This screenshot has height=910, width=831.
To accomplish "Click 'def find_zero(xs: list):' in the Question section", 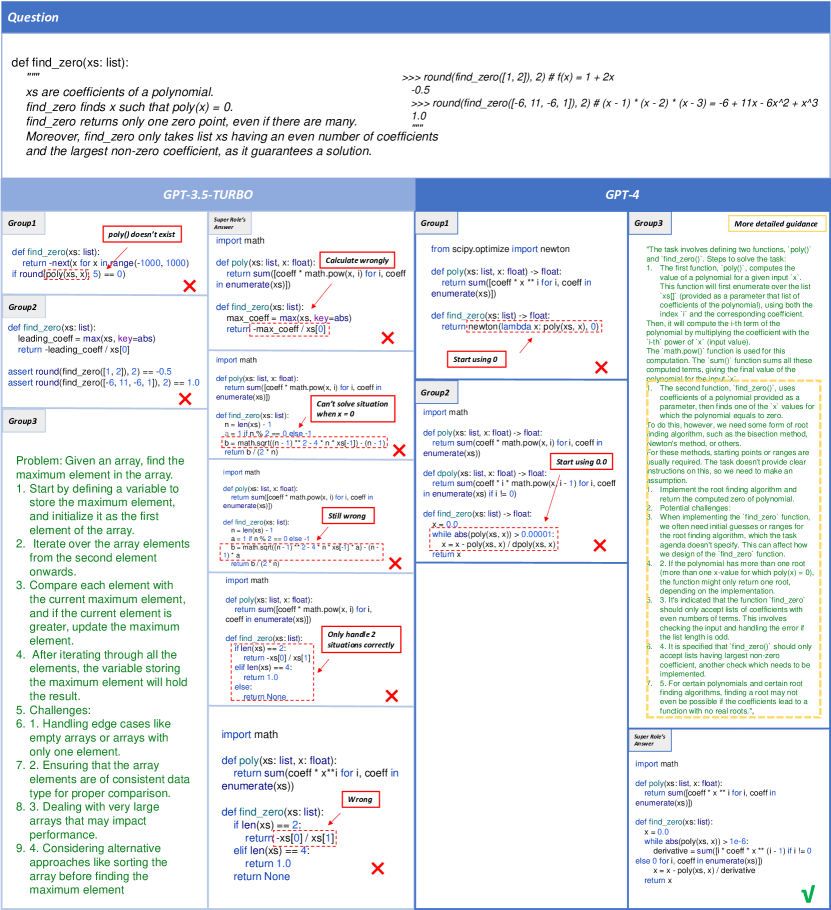I will 70,62.
